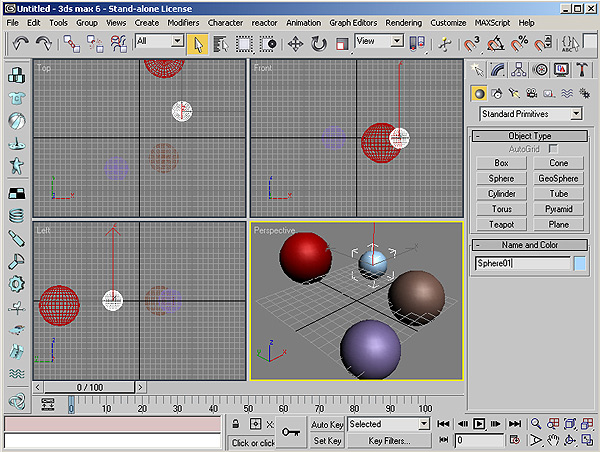Open the Modifiers menu

click(x=183, y=22)
